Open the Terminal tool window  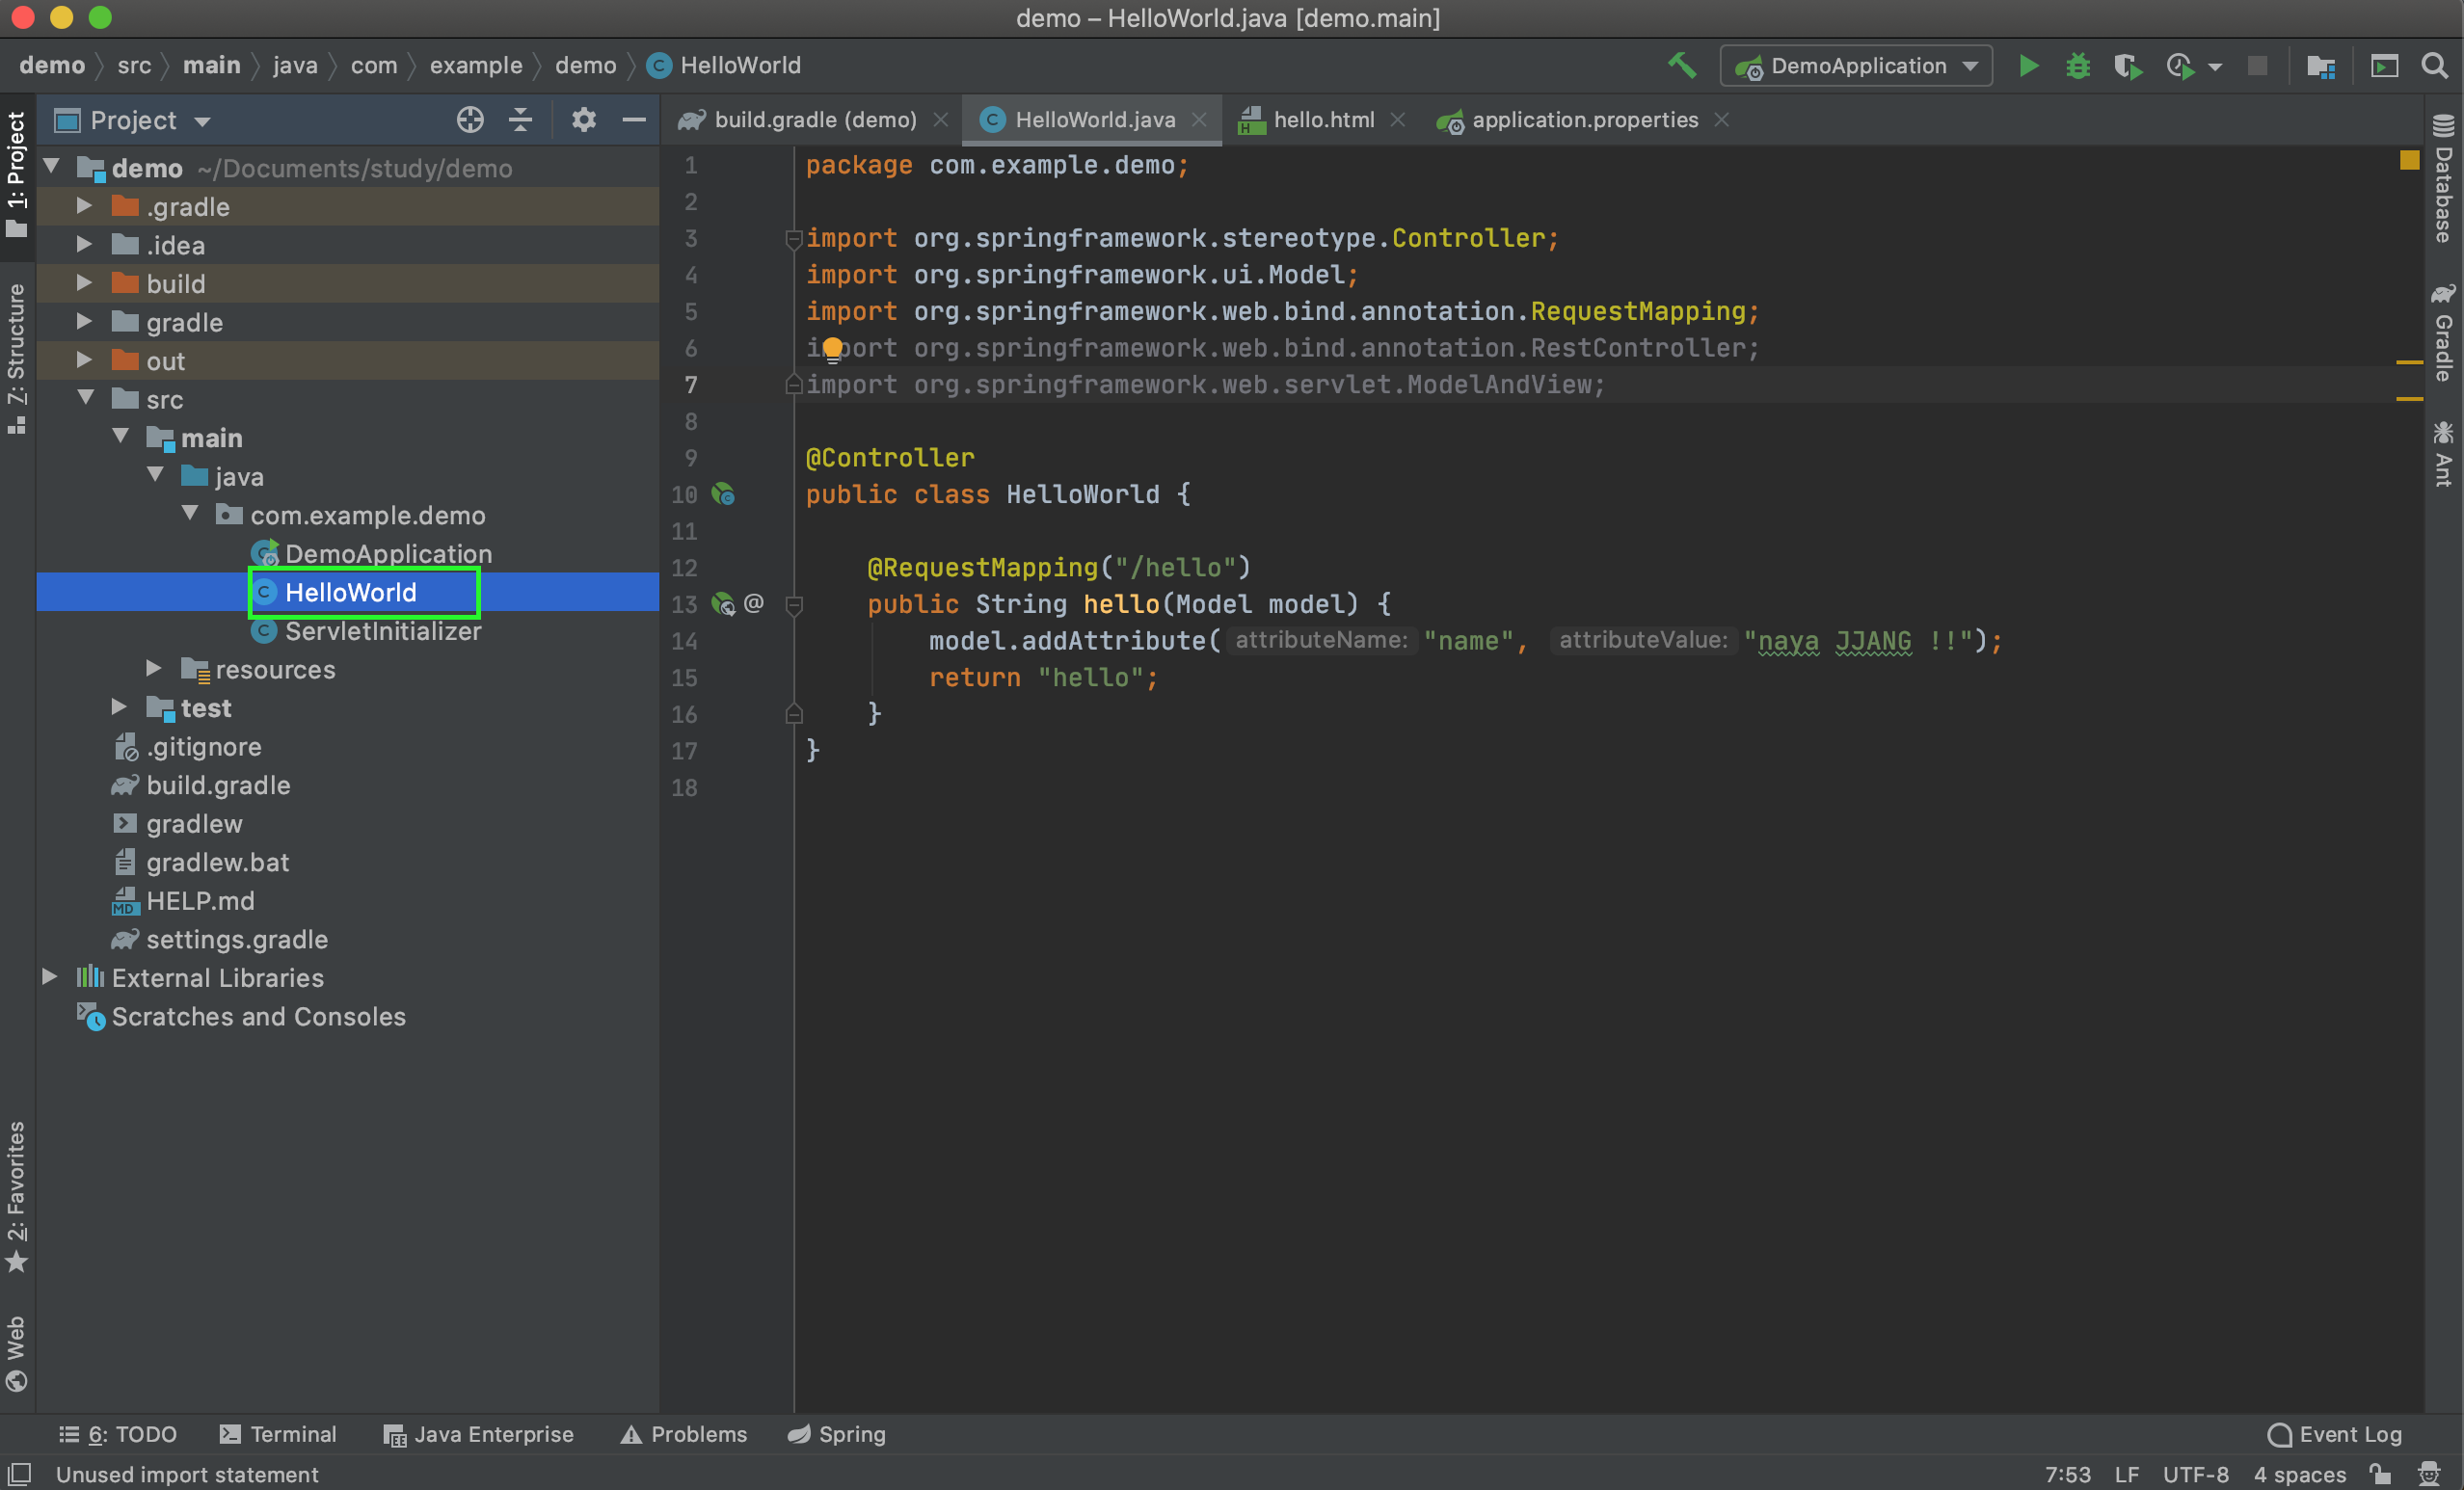[x=278, y=1433]
